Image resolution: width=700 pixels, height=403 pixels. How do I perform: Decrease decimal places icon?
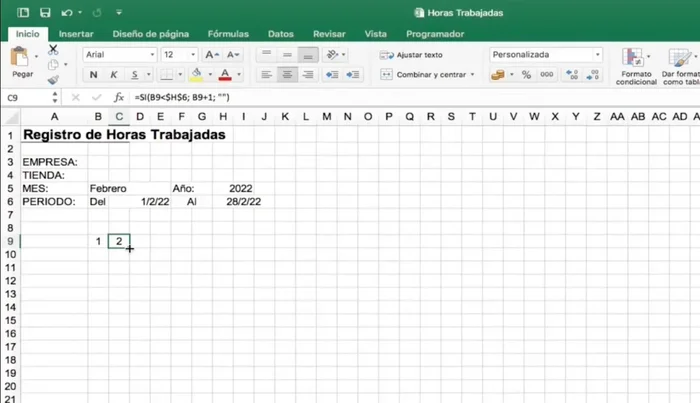(x=593, y=75)
